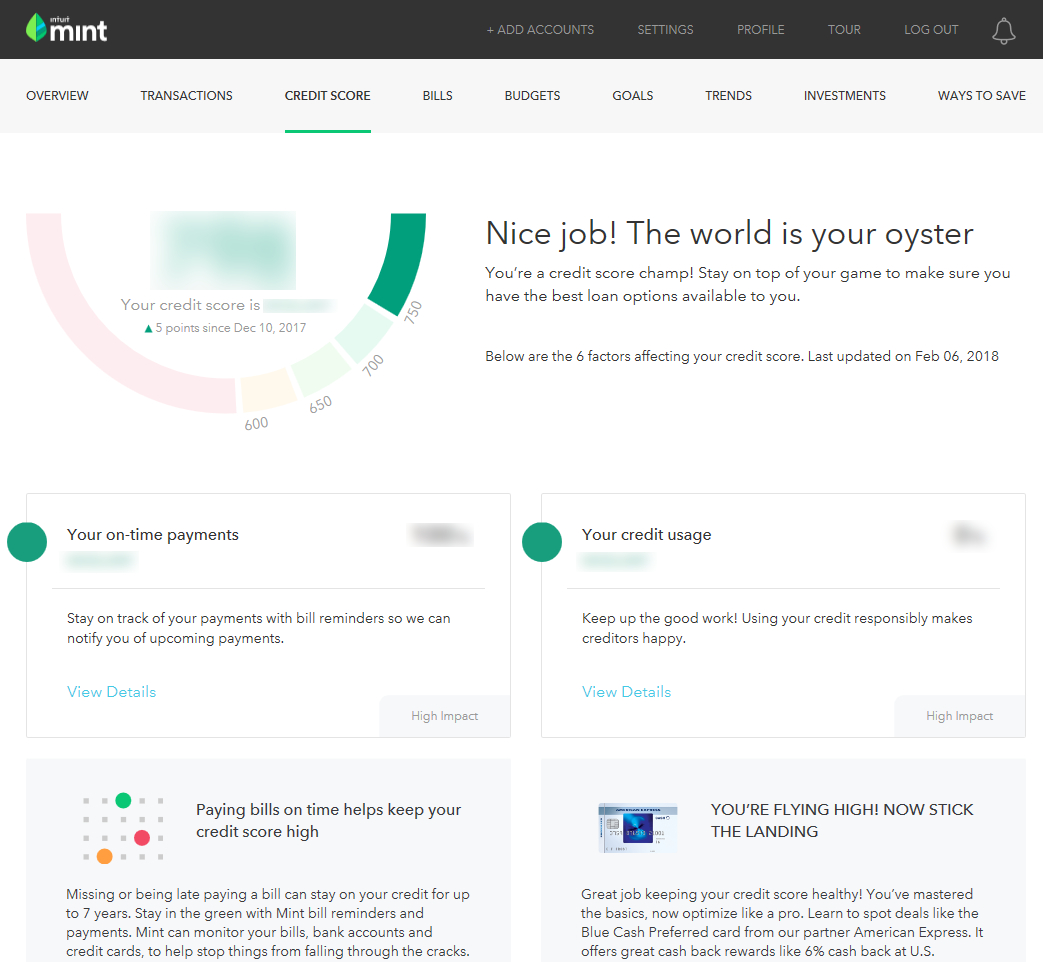Image resolution: width=1043 pixels, height=962 pixels.
Task: Click '5 points since Dec 10, 2017'
Action: point(231,328)
